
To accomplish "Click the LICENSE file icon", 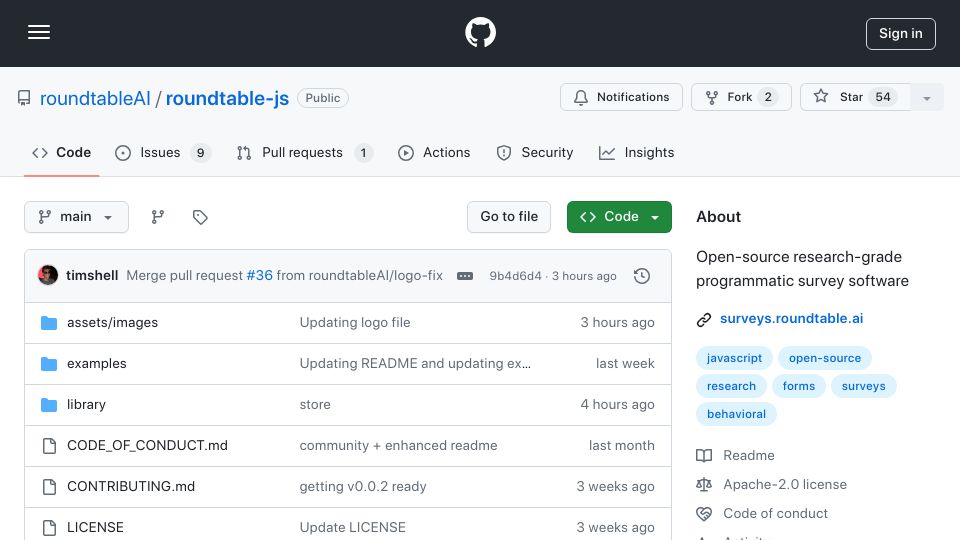I will [x=49, y=527].
